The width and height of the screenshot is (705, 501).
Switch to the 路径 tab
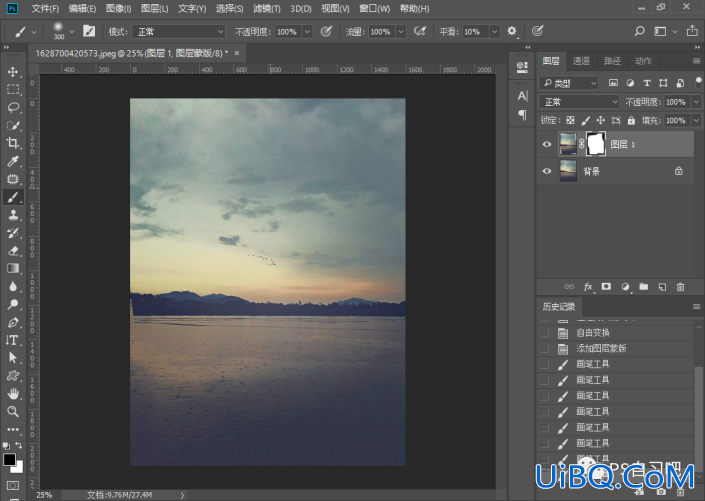[612, 61]
